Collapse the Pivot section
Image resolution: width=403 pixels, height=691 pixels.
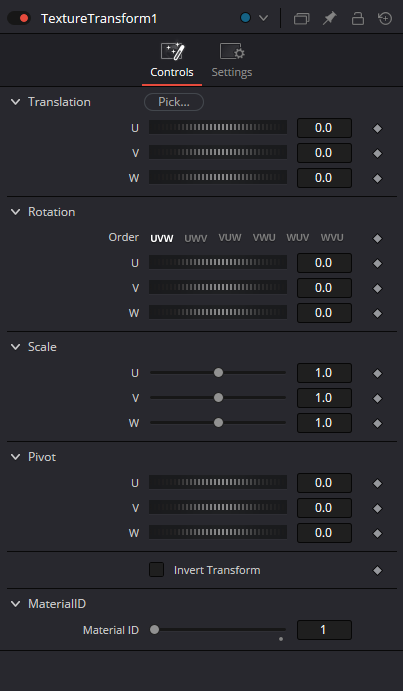pos(15,457)
